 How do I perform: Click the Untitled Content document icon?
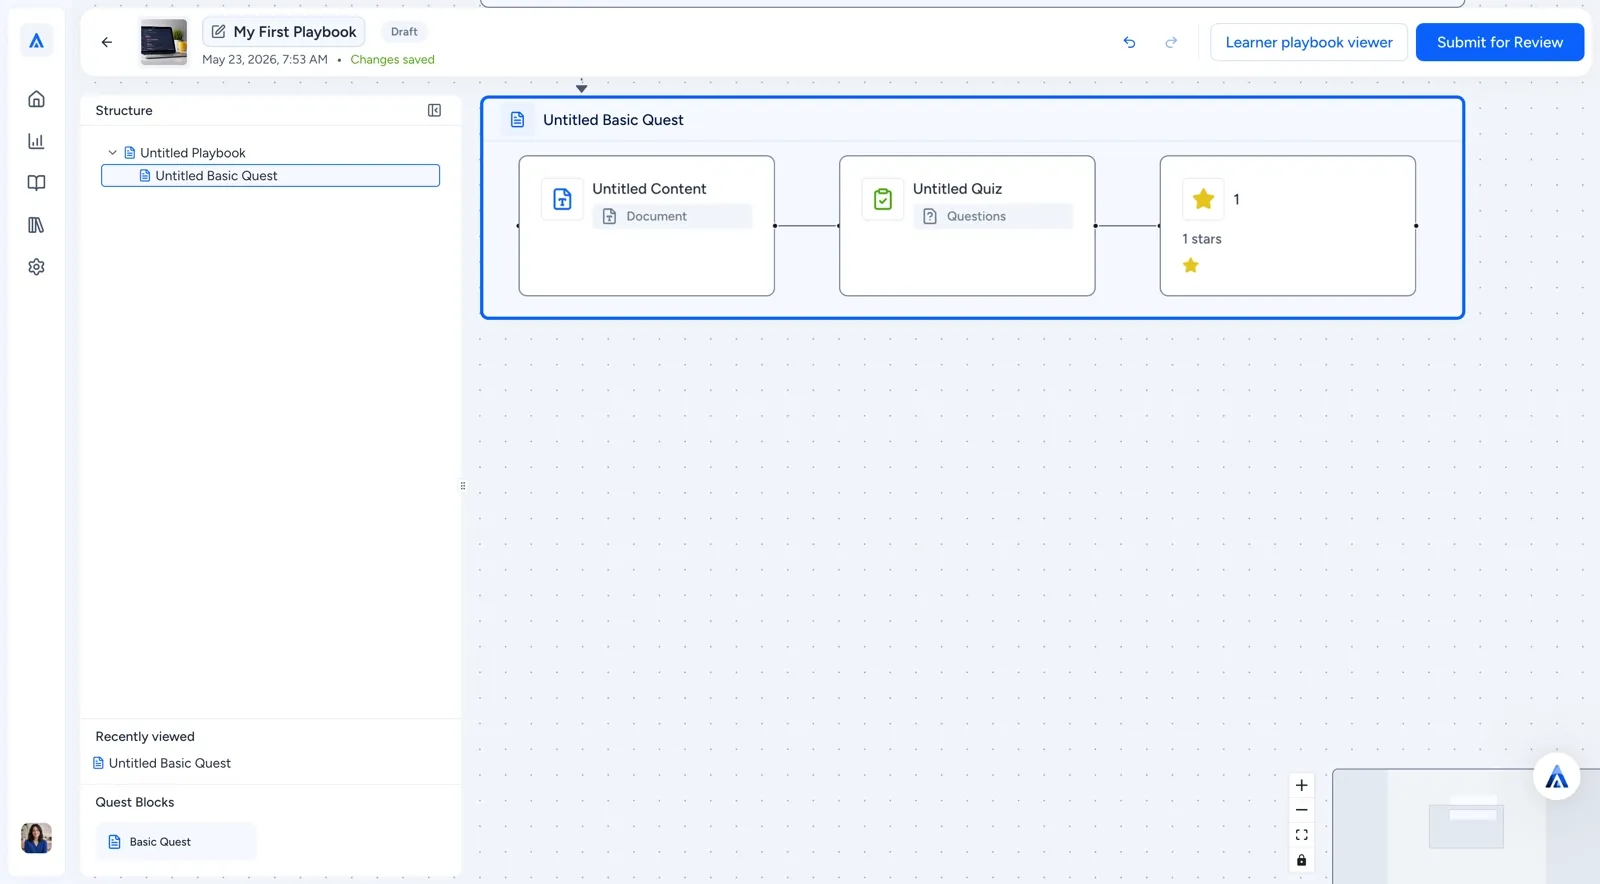[x=563, y=199]
